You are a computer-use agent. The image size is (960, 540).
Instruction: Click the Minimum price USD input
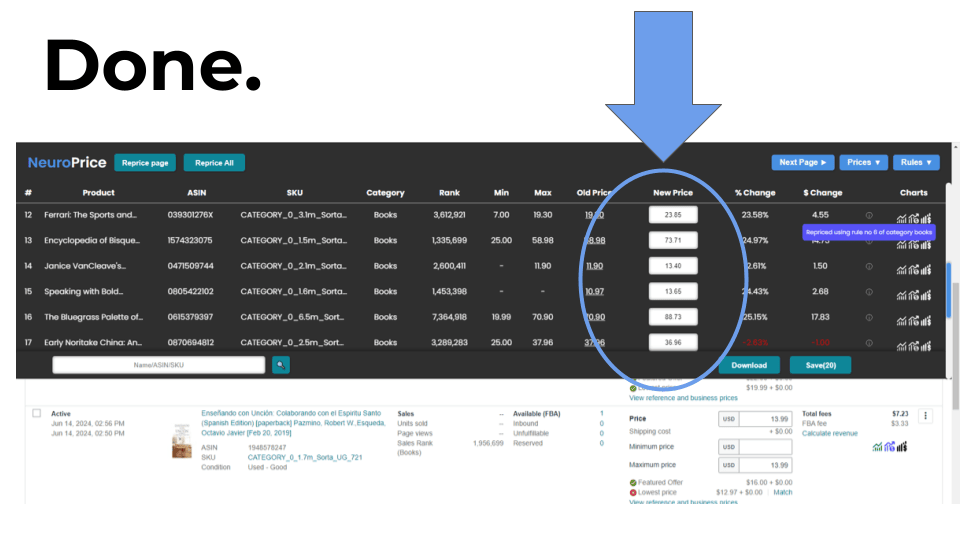point(765,447)
